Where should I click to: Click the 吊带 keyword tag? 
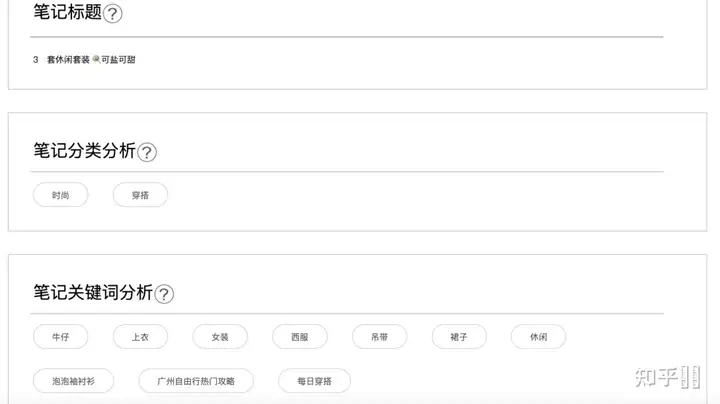tap(380, 337)
